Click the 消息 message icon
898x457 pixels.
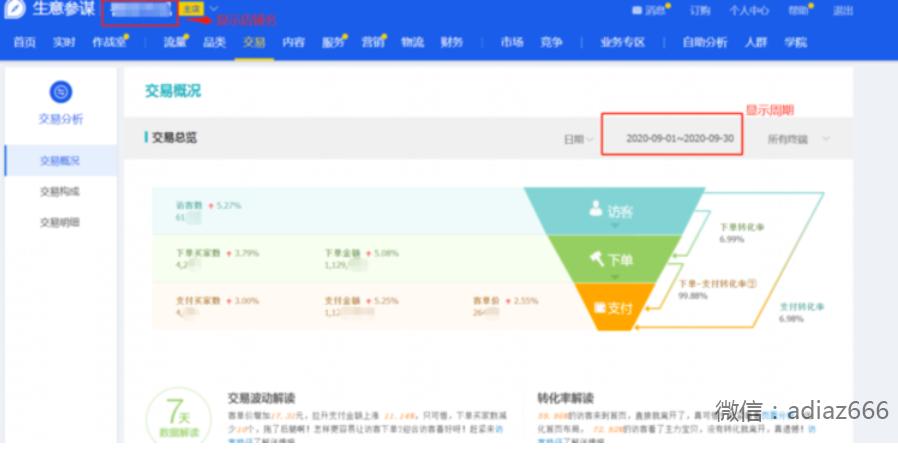[636, 10]
